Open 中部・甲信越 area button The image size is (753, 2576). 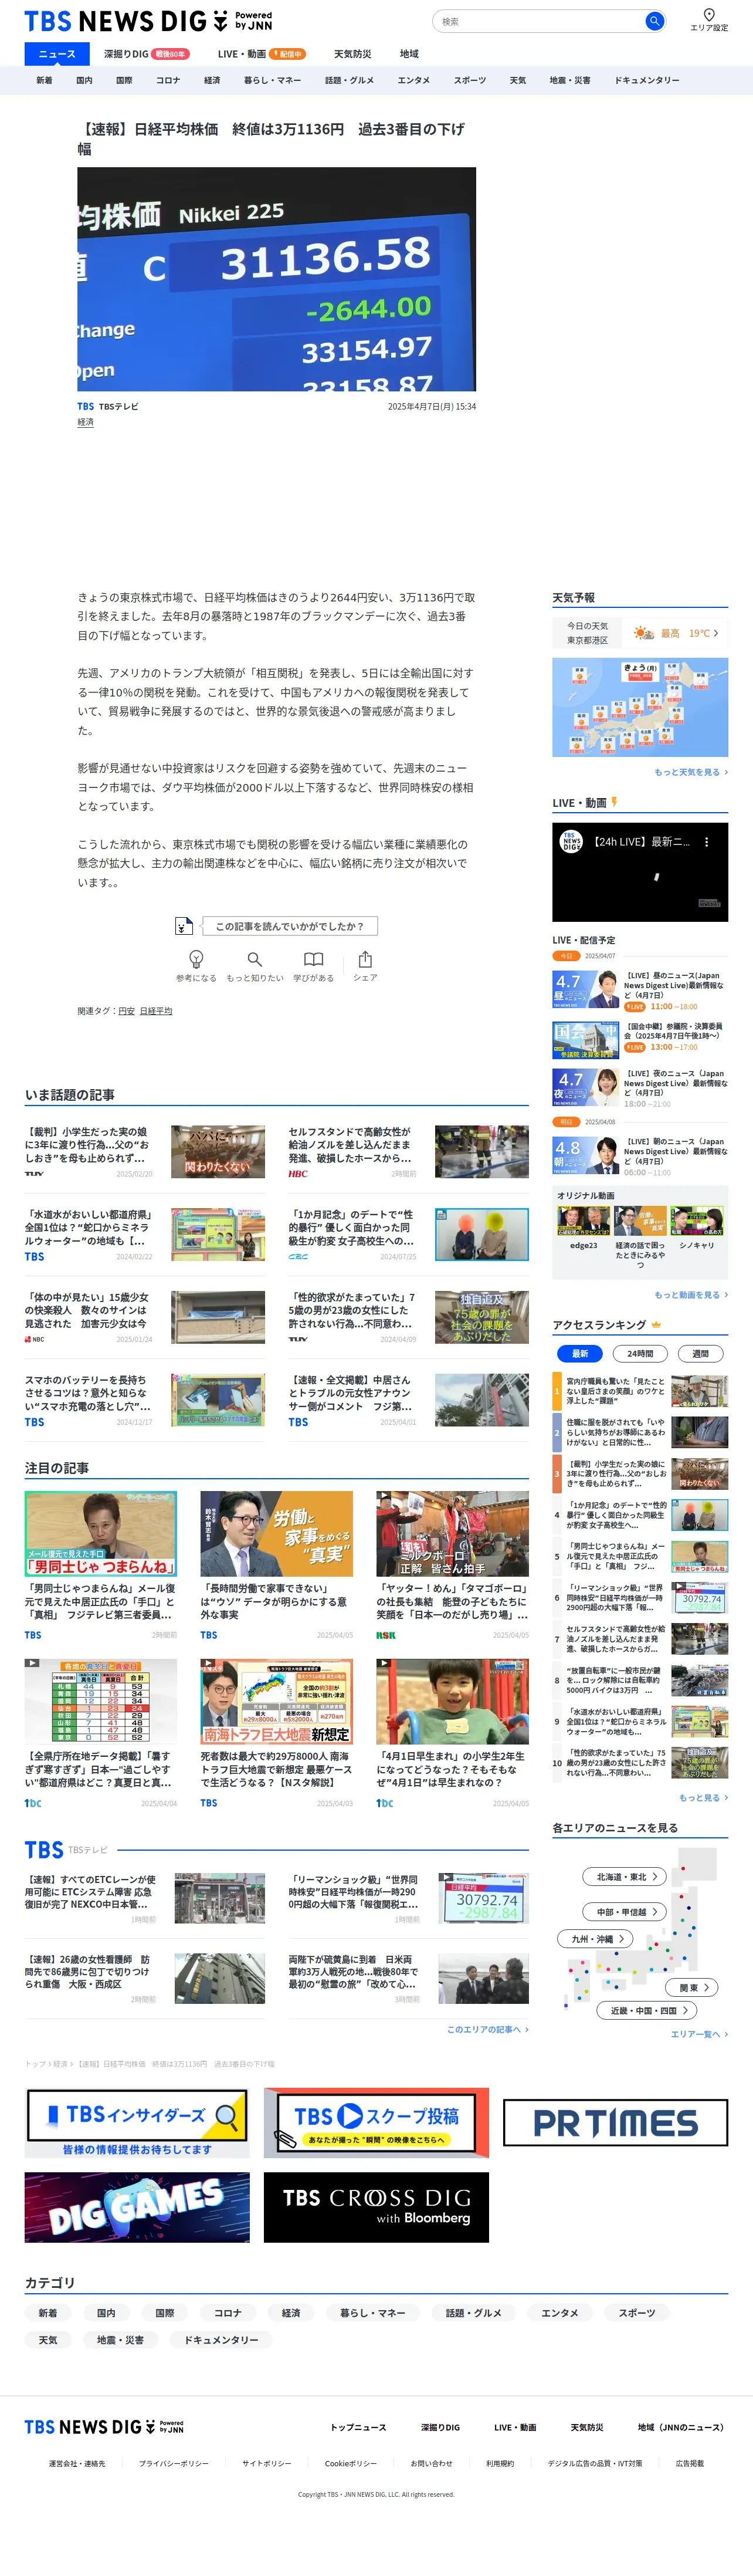coord(626,1912)
